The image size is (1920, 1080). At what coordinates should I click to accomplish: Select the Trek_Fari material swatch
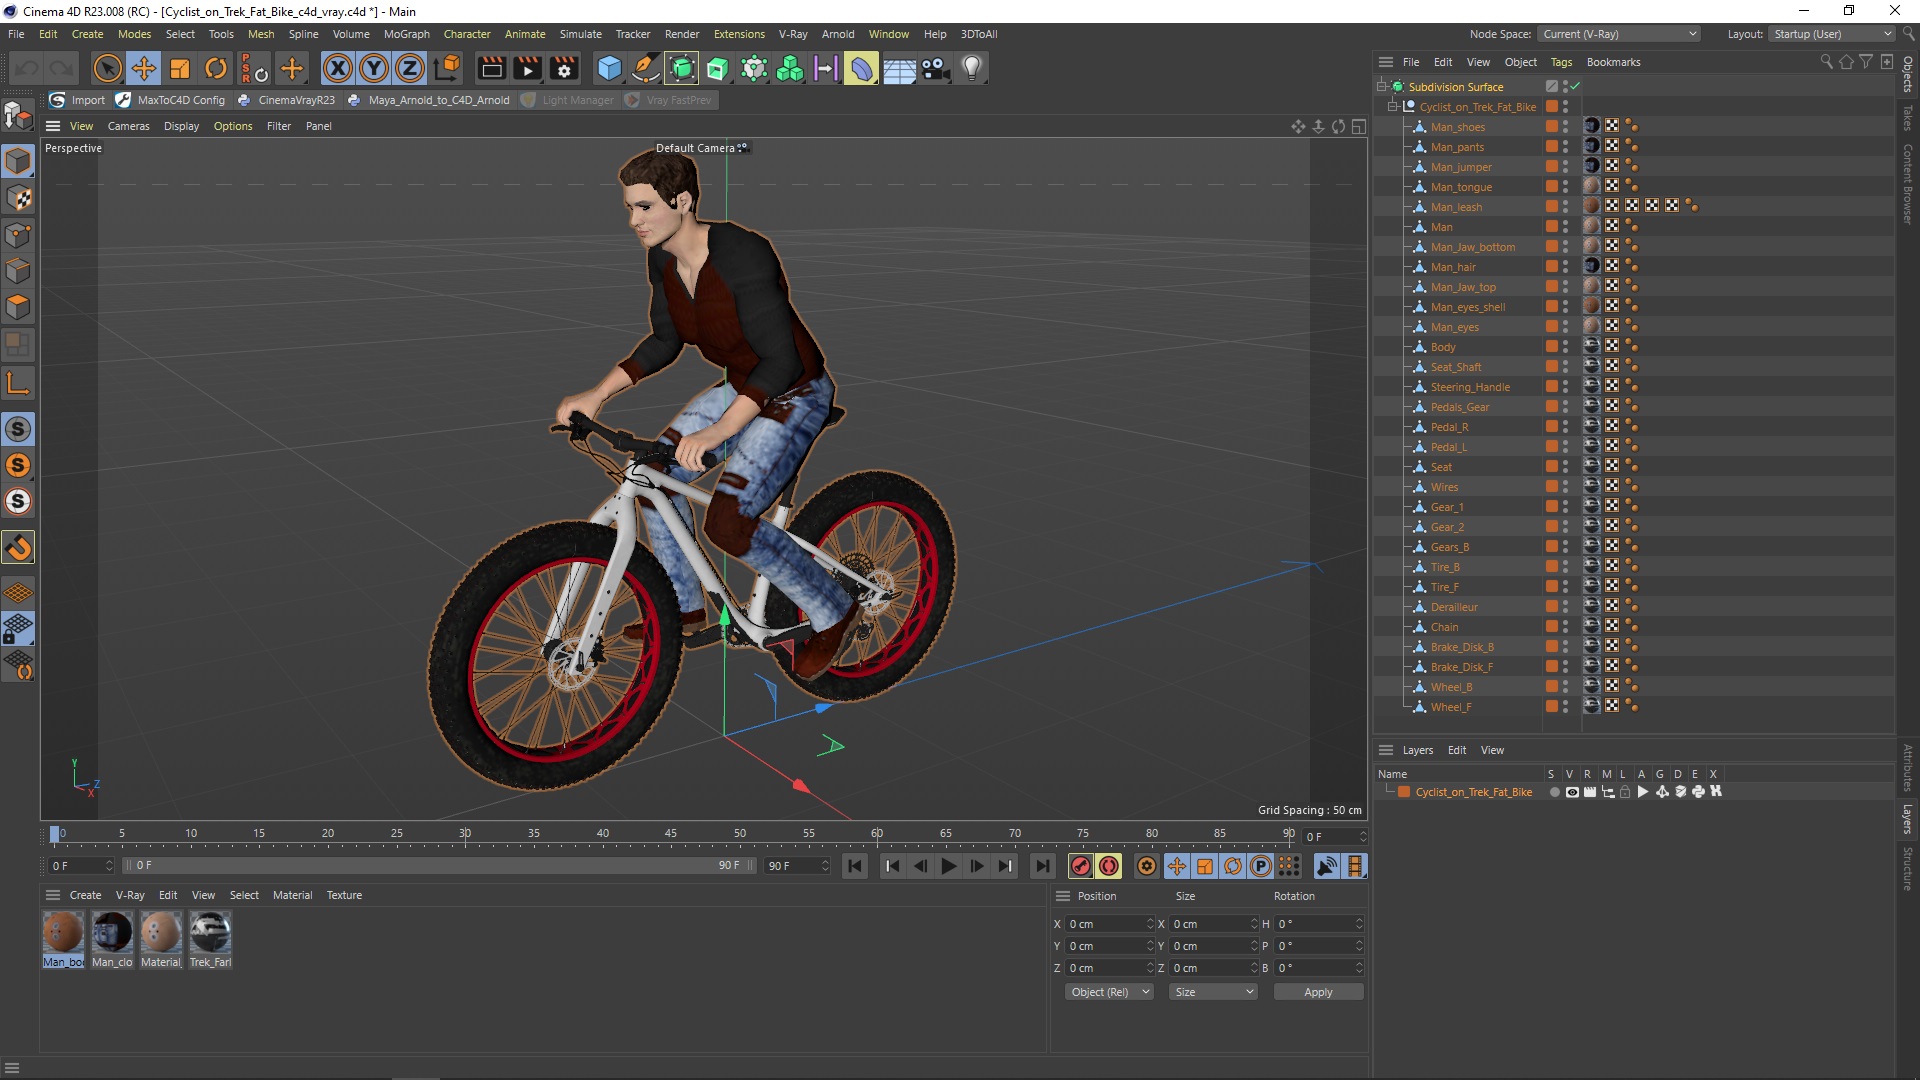coord(210,940)
